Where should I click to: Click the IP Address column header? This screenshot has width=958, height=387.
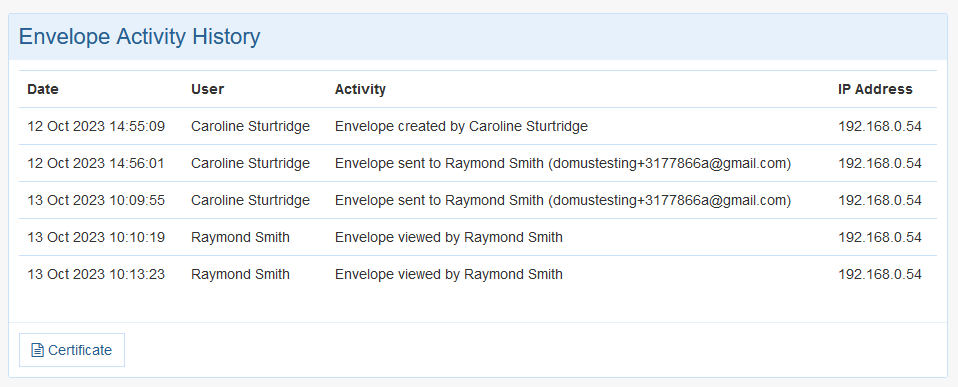[x=875, y=89]
